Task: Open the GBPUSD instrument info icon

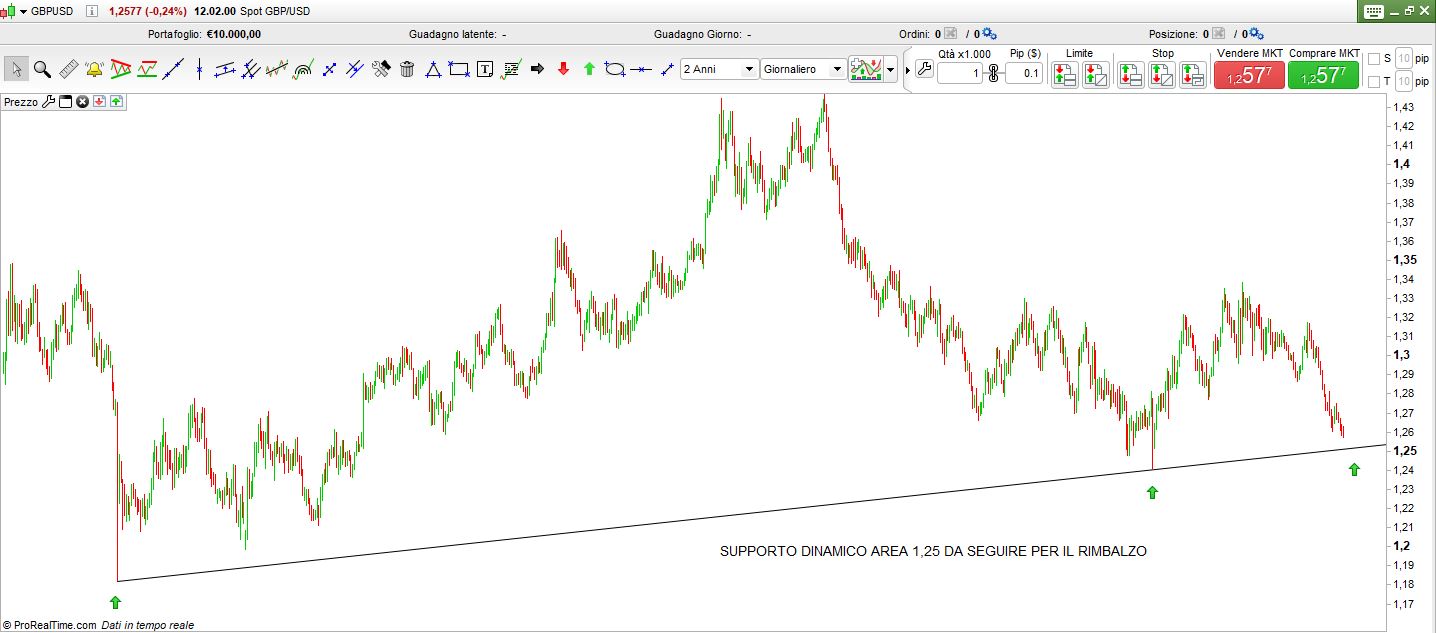Action: coord(91,11)
